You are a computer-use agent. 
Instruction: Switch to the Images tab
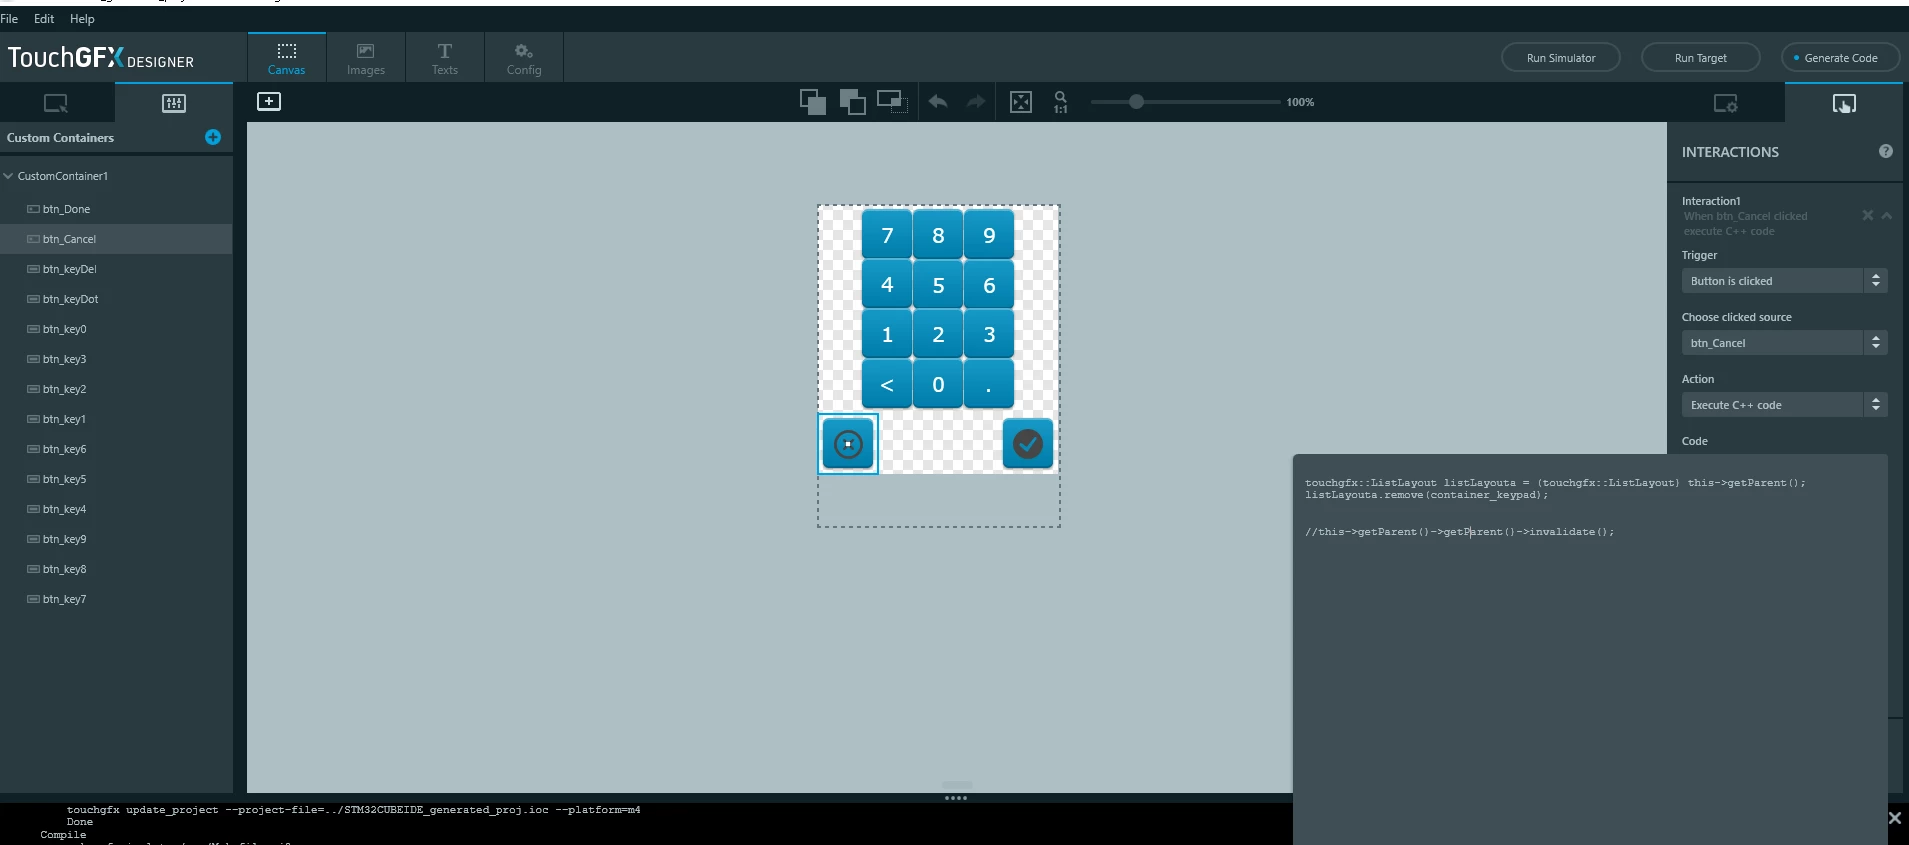point(366,58)
